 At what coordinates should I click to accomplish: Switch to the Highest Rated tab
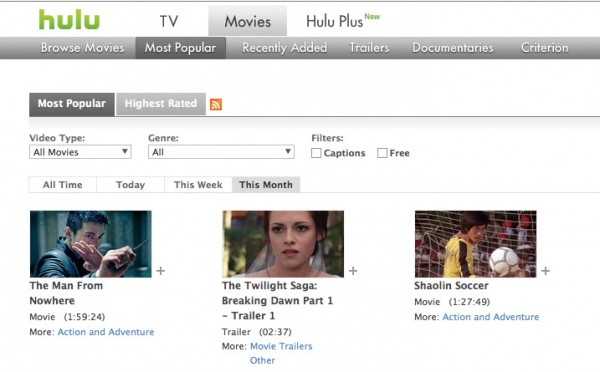pos(161,104)
